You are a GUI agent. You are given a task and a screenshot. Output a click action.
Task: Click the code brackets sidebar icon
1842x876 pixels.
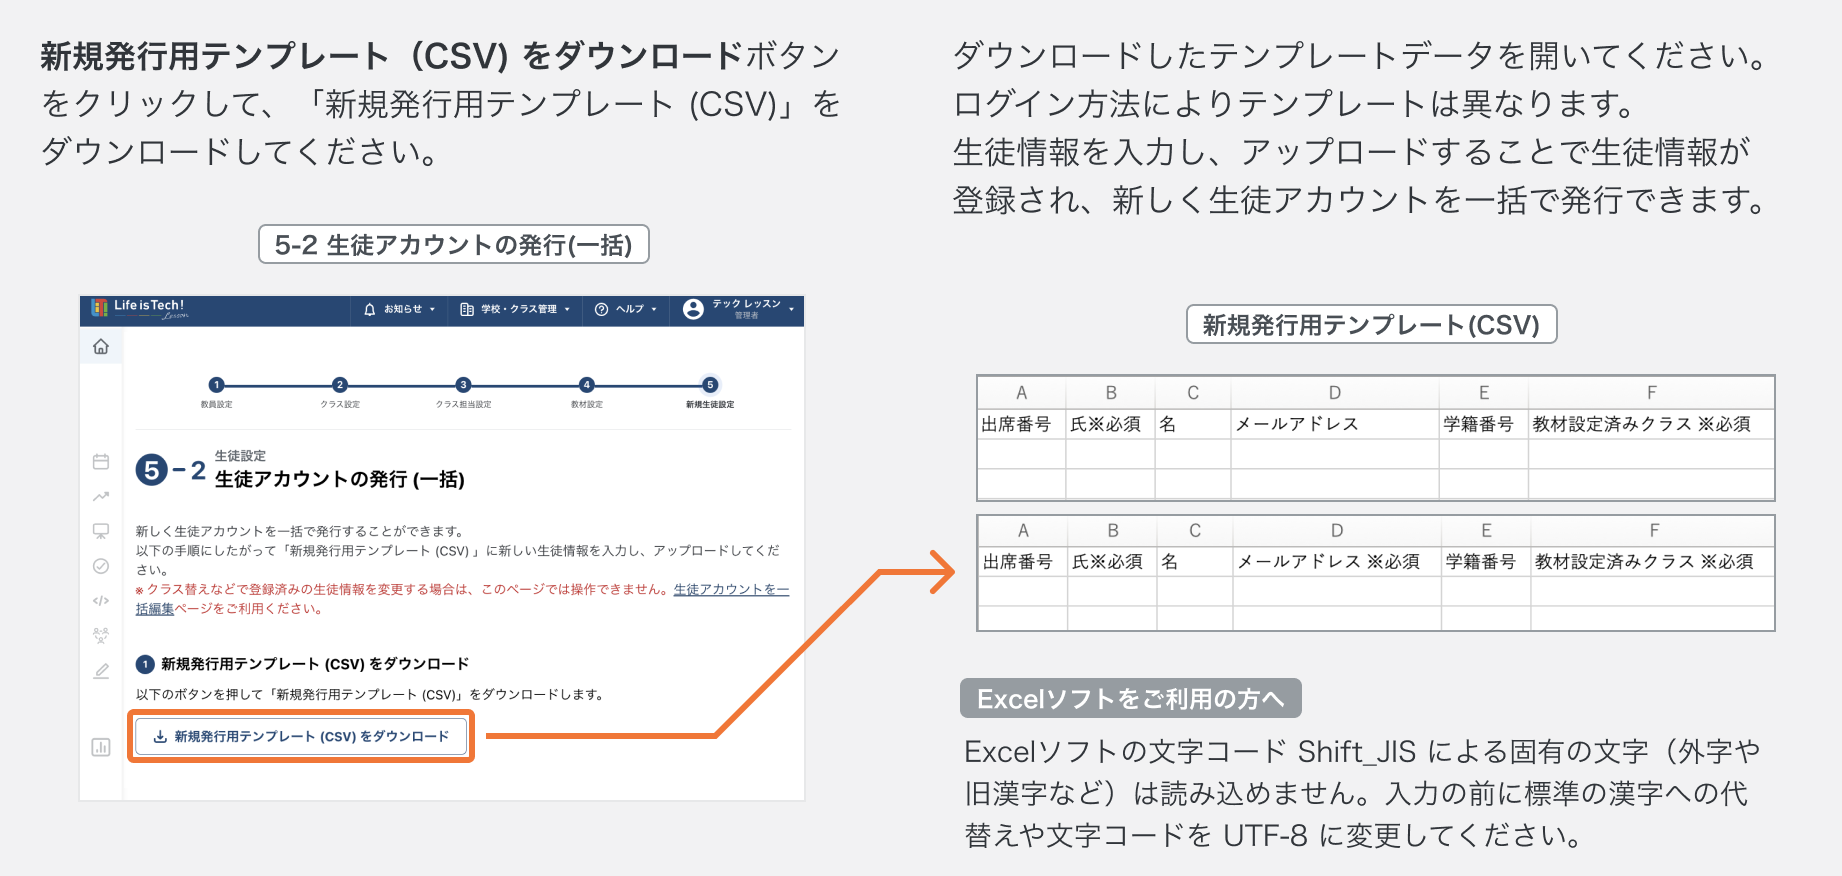tap(101, 601)
